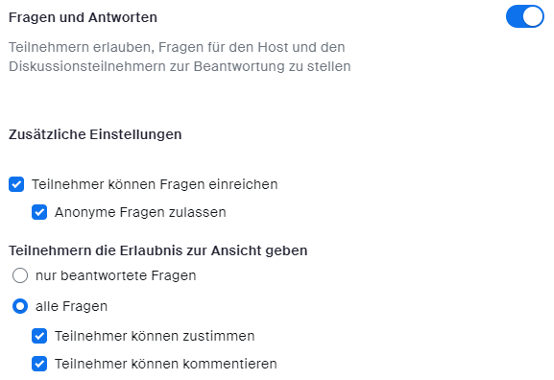The height and width of the screenshot is (380, 554).
Task: Click the Diskussionsteilnehmern zur Beantwortung description line
Action: click(x=179, y=66)
